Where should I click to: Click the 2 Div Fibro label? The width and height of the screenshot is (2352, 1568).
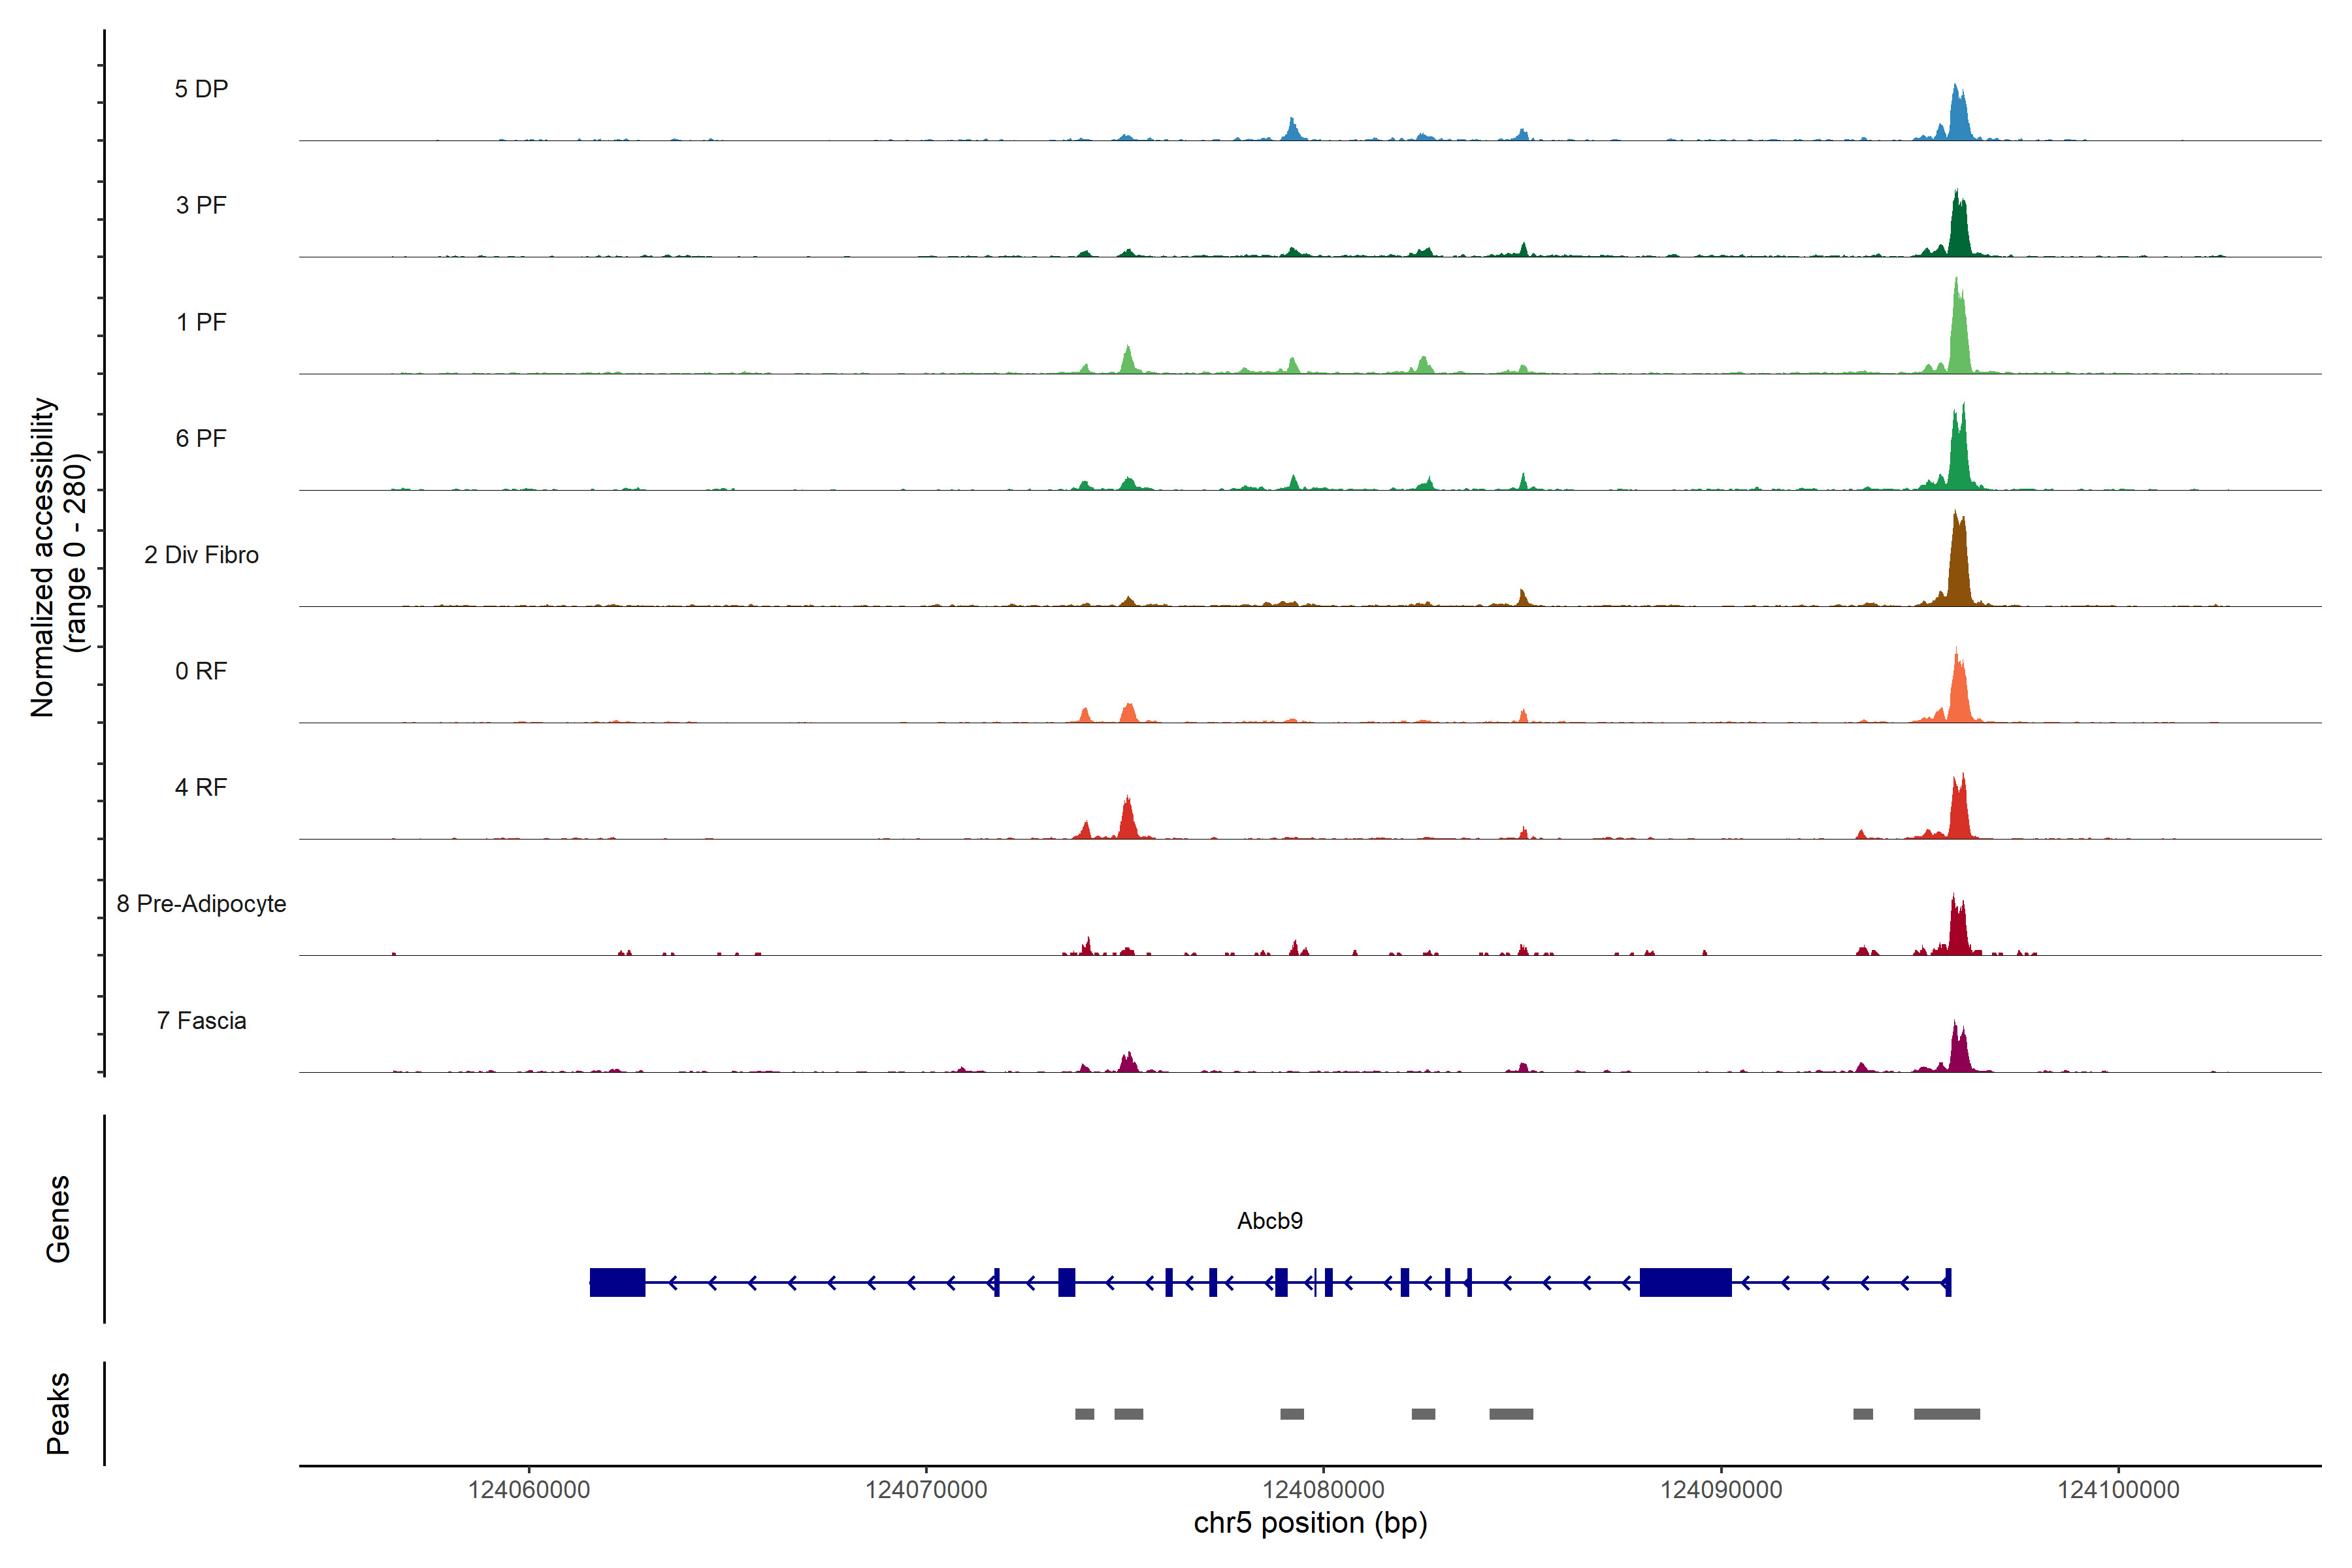click(201, 555)
